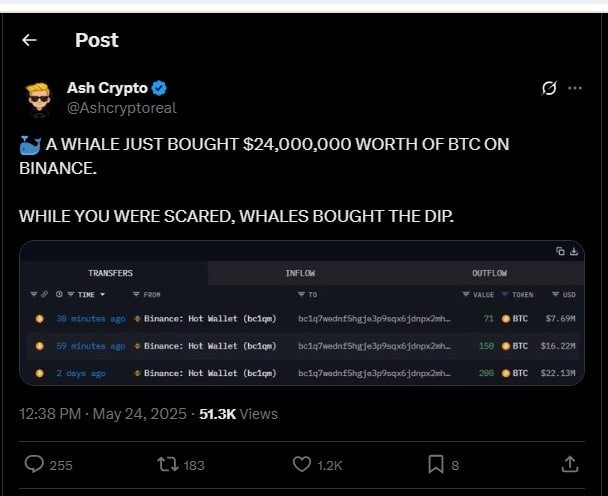Open the OUTFLOW tab
The height and width of the screenshot is (496, 608).
[x=489, y=273]
